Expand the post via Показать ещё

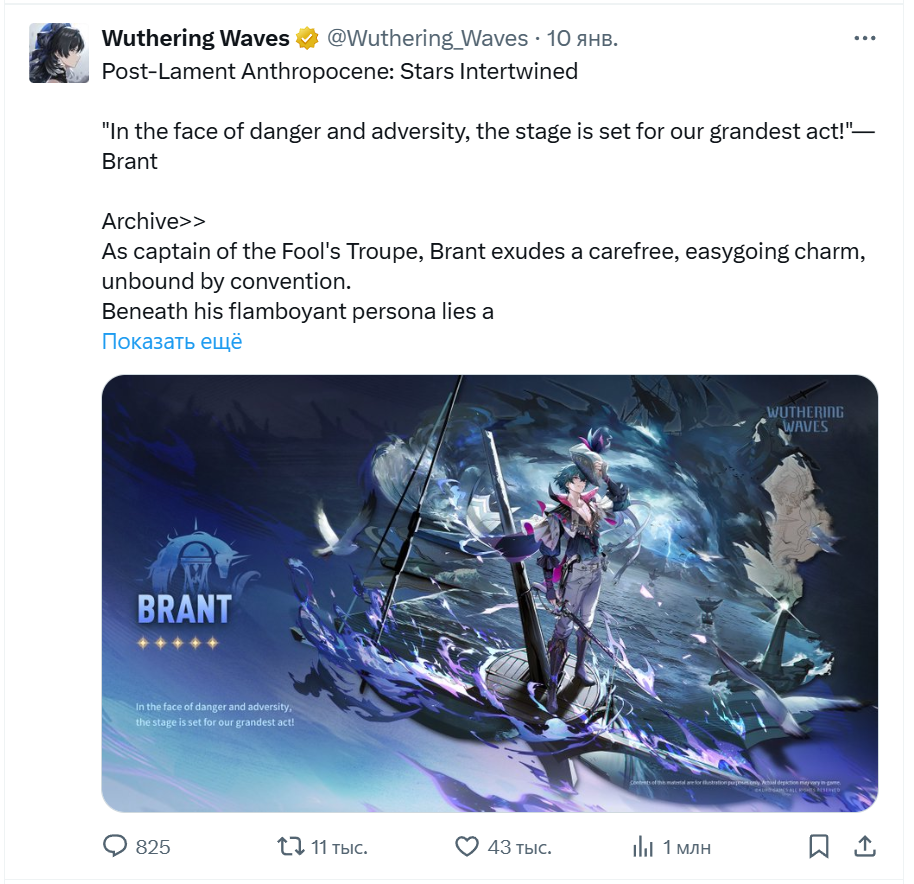[172, 341]
